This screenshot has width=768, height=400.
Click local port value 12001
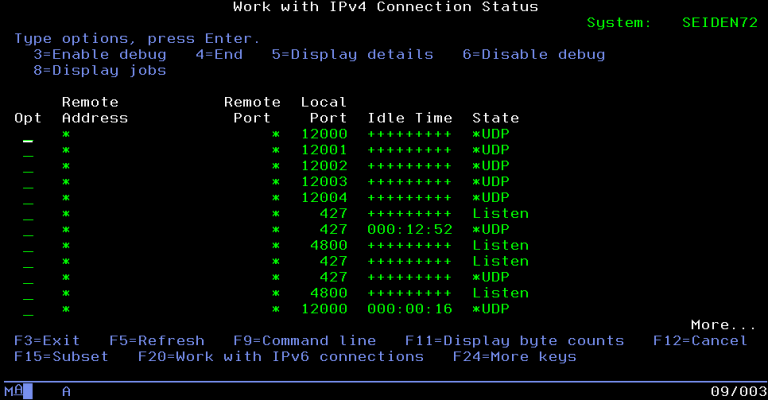coord(324,150)
